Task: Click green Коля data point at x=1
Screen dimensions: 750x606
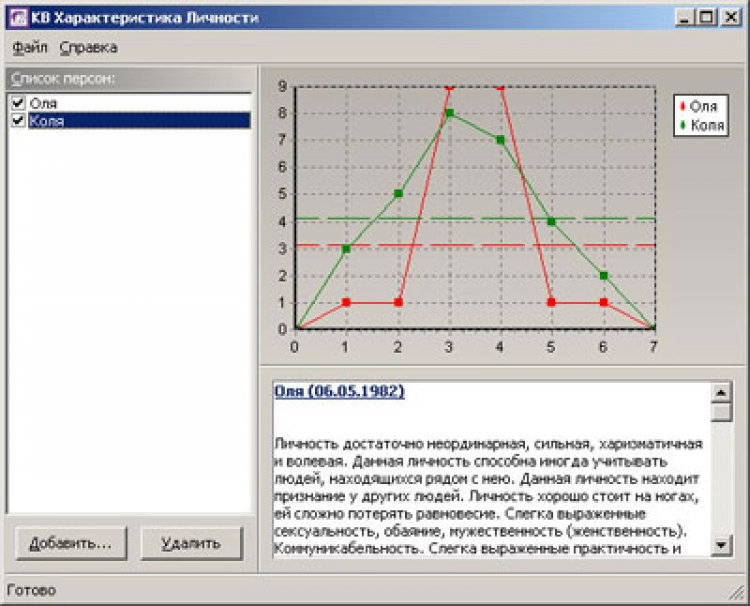Action: pyautogui.click(x=346, y=249)
